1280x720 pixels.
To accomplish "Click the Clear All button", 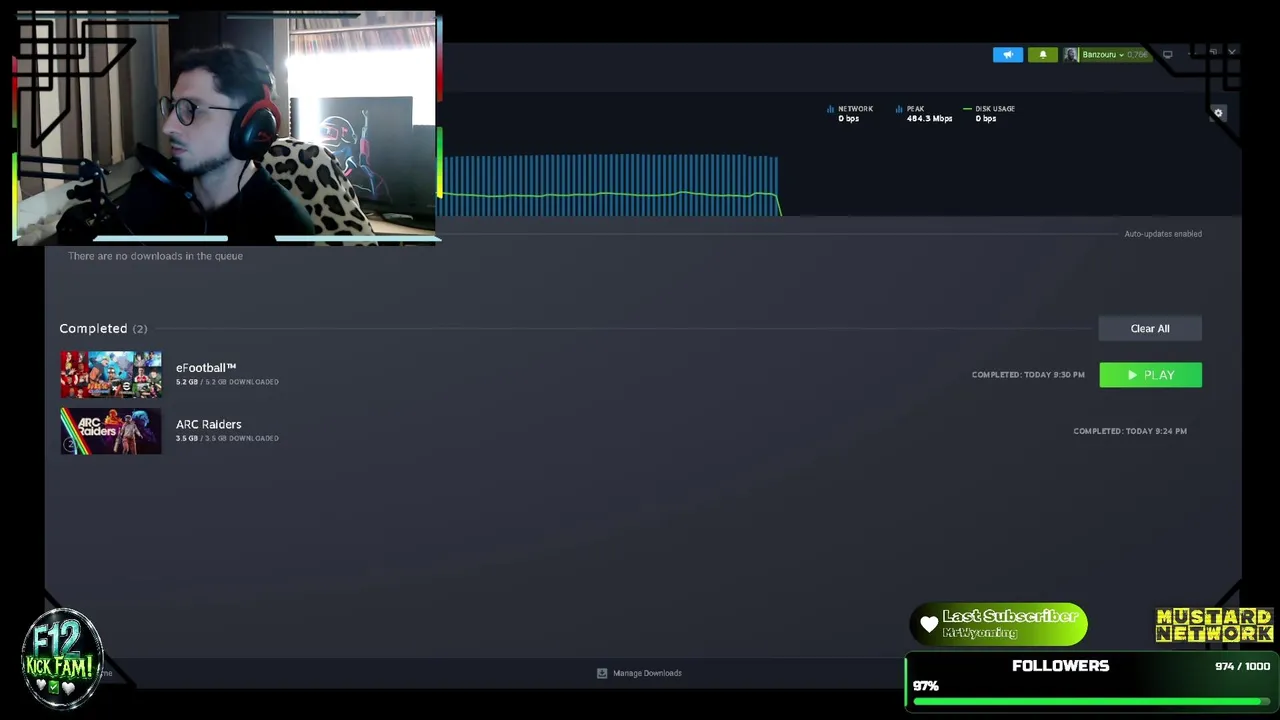I will (x=1150, y=328).
